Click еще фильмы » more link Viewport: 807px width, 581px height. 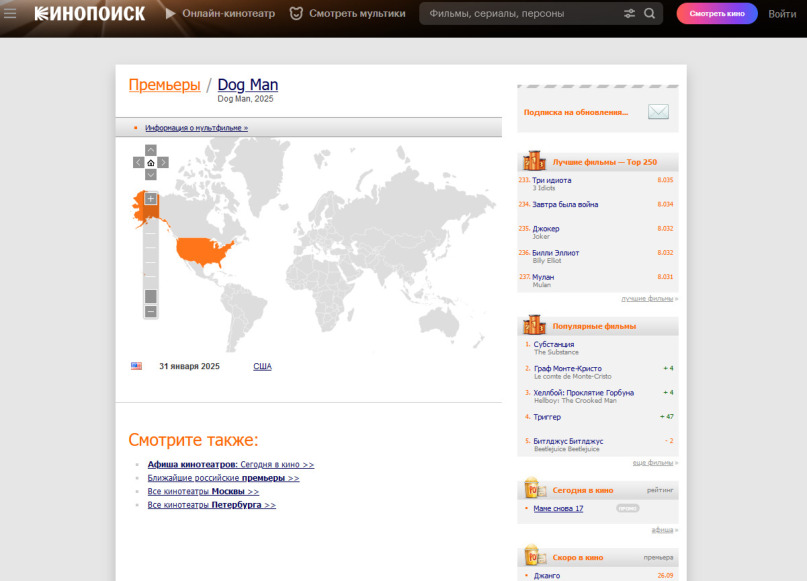(x=655, y=463)
